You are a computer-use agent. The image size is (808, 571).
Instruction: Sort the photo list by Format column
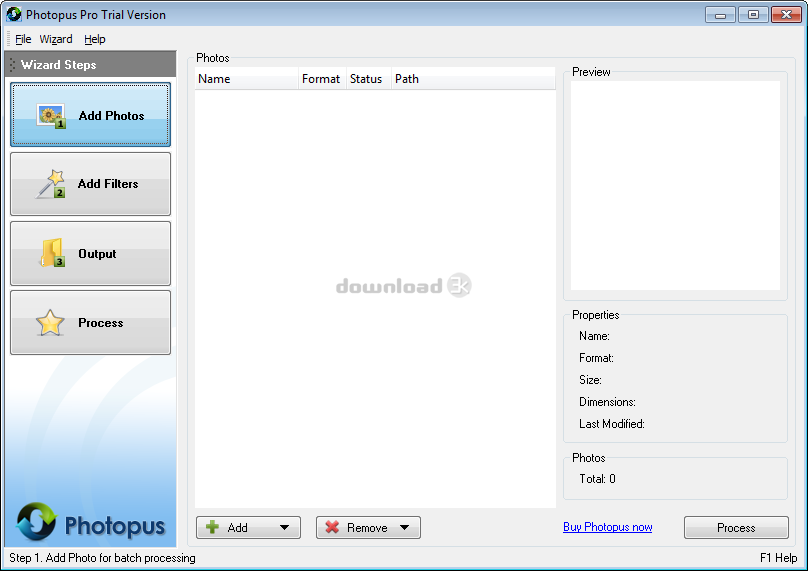322,79
